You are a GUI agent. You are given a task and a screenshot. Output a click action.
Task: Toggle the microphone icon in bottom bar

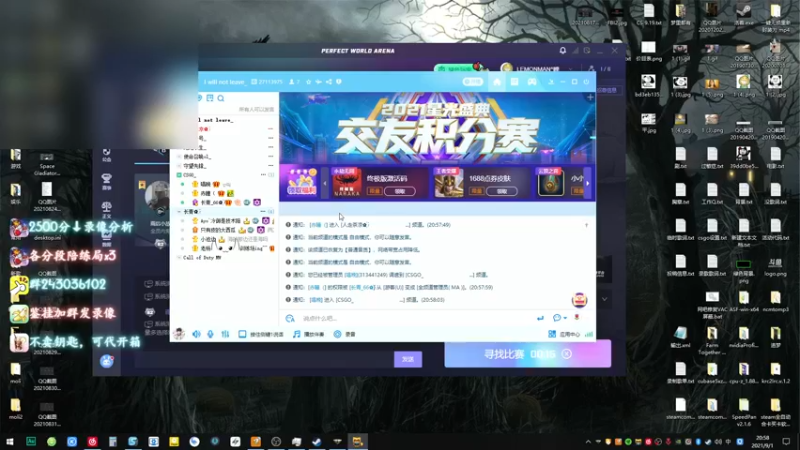point(210,334)
